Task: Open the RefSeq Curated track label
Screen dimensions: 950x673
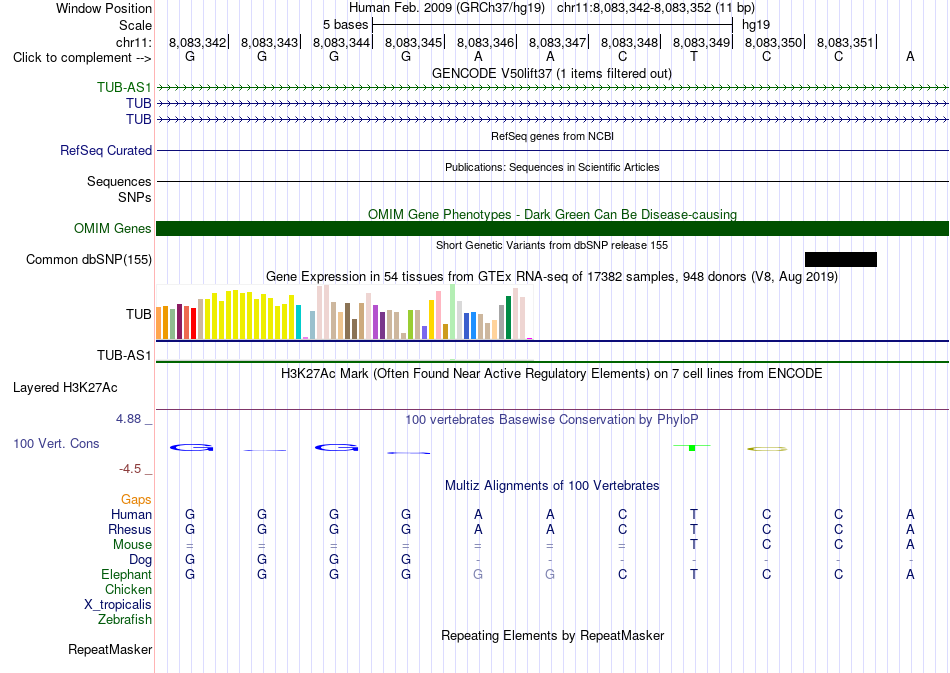Action: [x=106, y=150]
